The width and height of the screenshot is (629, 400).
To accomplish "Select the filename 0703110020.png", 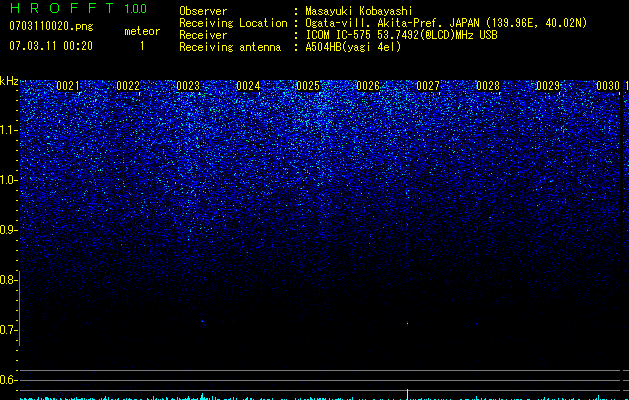I will (x=51, y=26).
